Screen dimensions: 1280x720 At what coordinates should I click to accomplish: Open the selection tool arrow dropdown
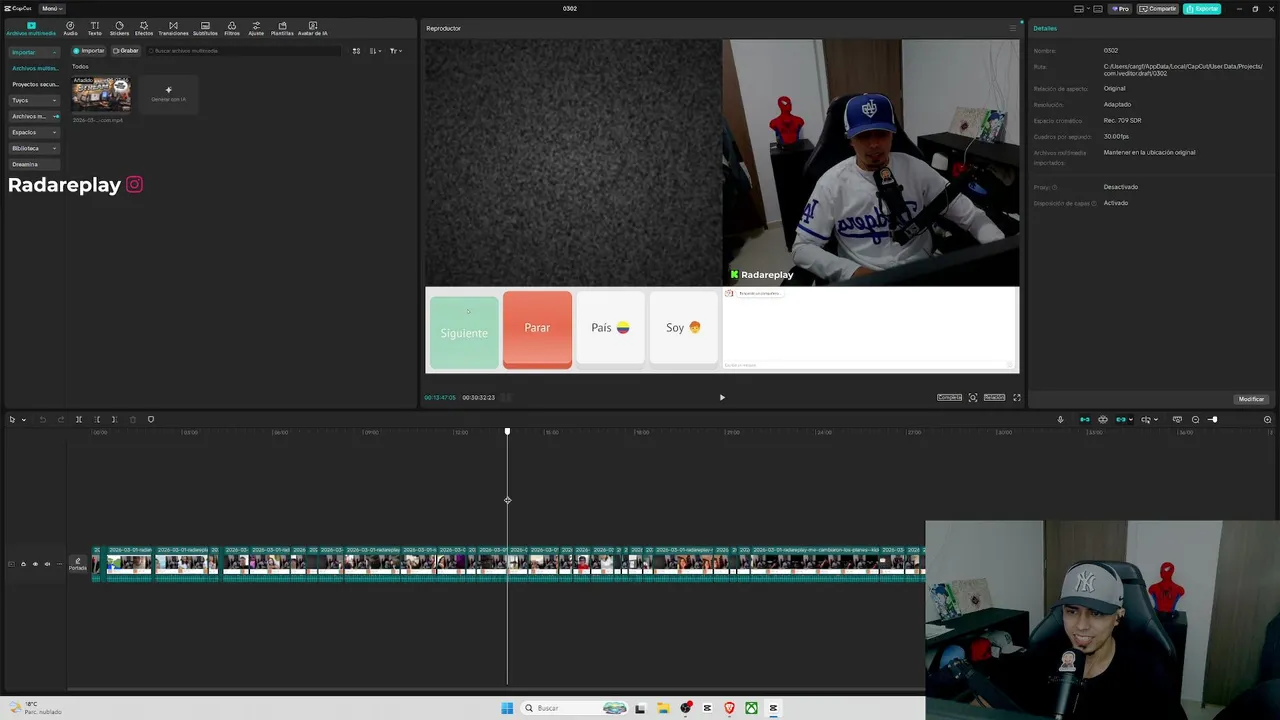23,420
